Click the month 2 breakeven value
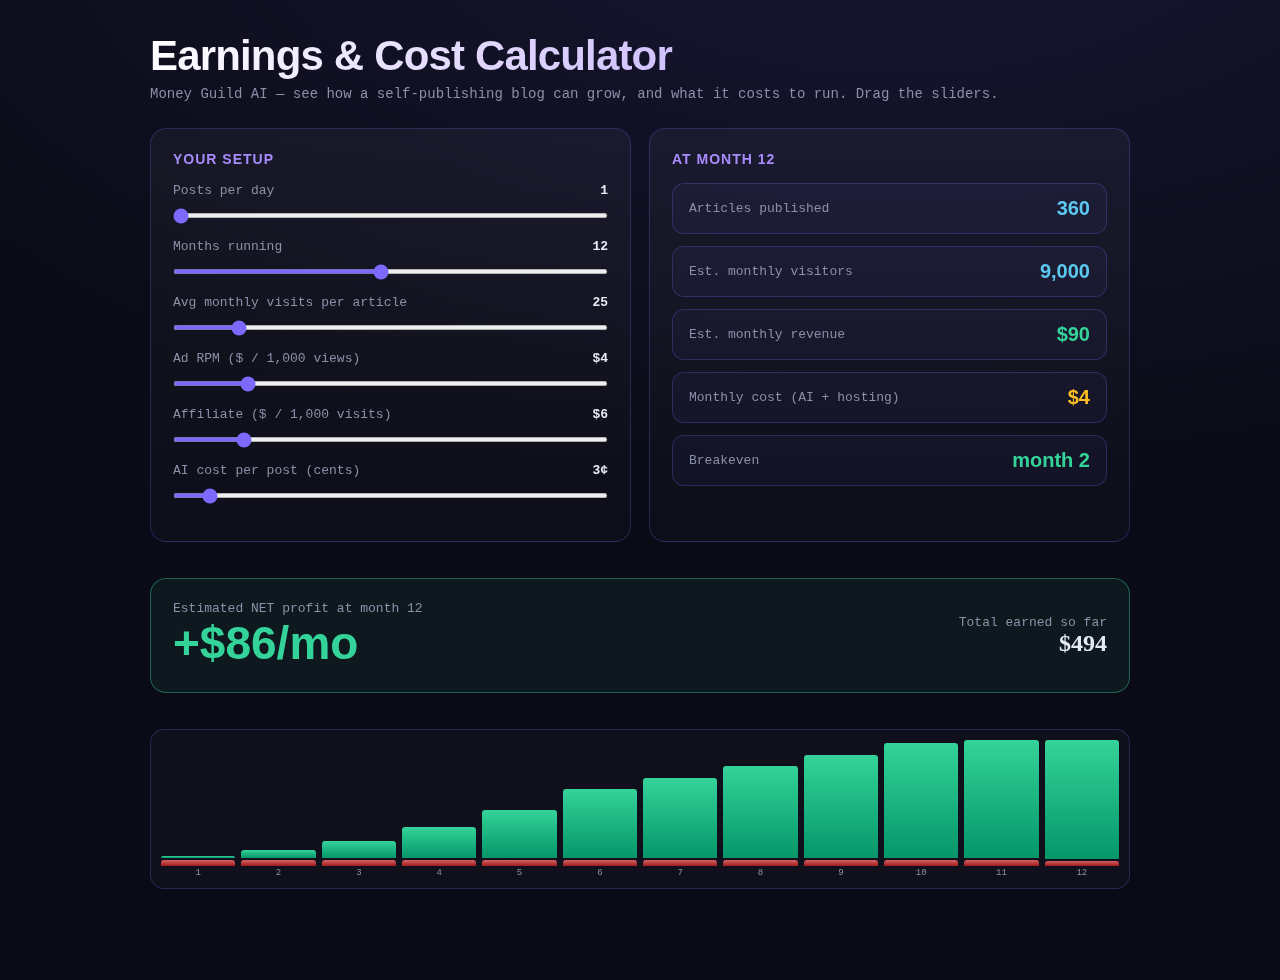The image size is (1280, 980). click(1051, 460)
